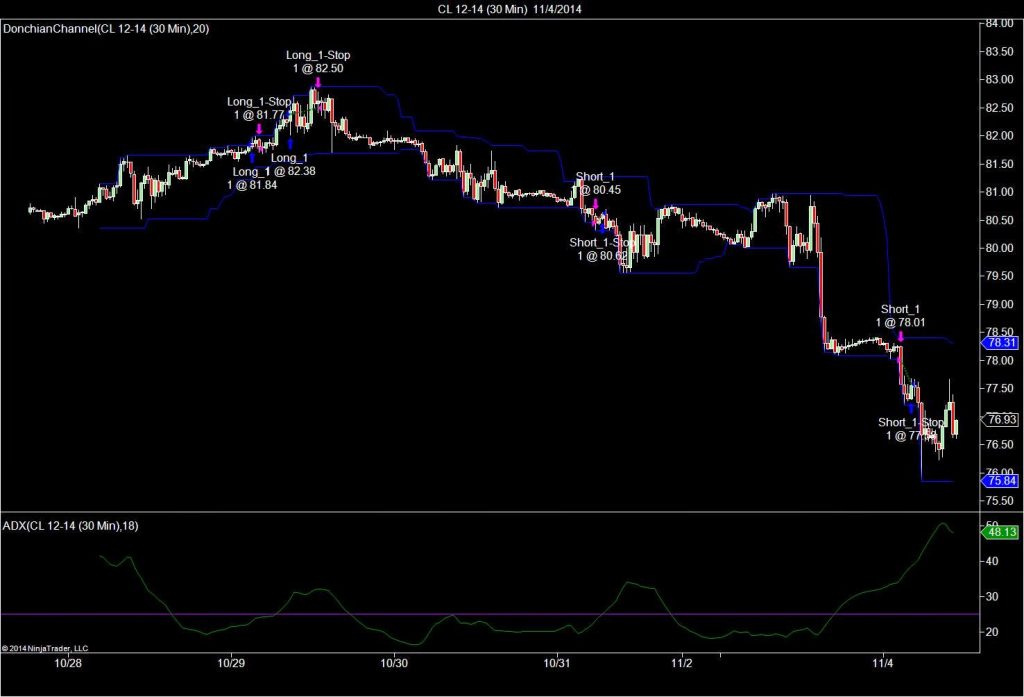Select the Long_1-Stop 1 @ 82.50 annotation
1024x697 pixels.
(x=318, y=62)
